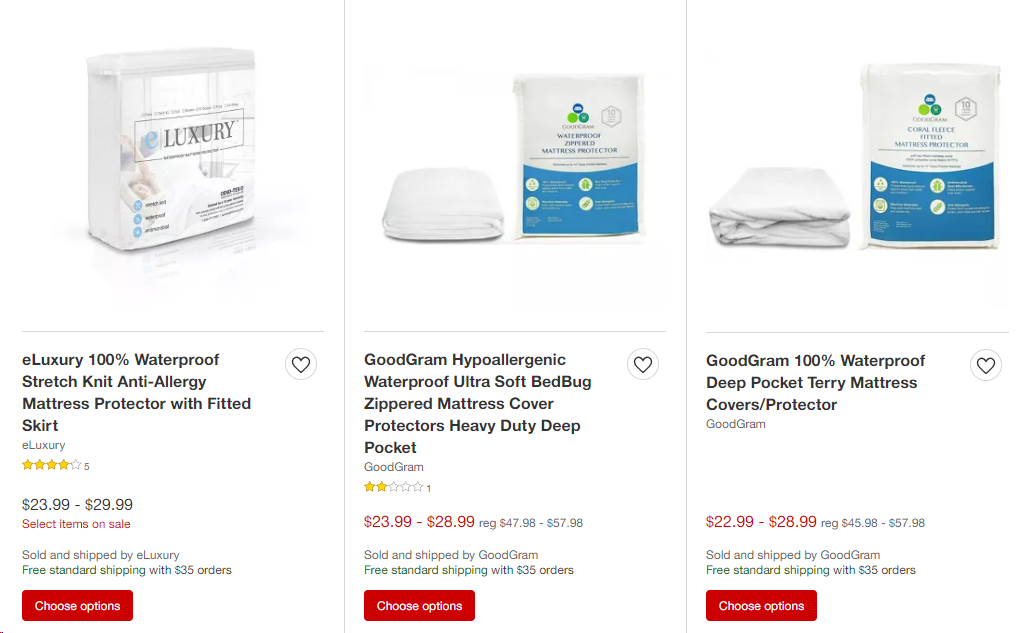Image resolution: width=1021 pixels, height=633 pixels.
Task: Open GoodGram Hypoallergenic Waterproof BedBug Cover title
Action: [478, 403]
